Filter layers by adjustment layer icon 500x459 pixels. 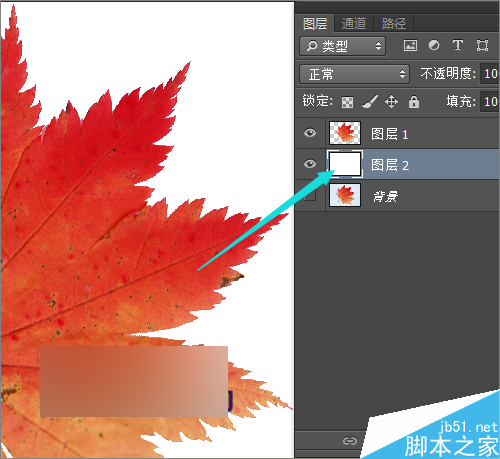(x=434, y=45)
